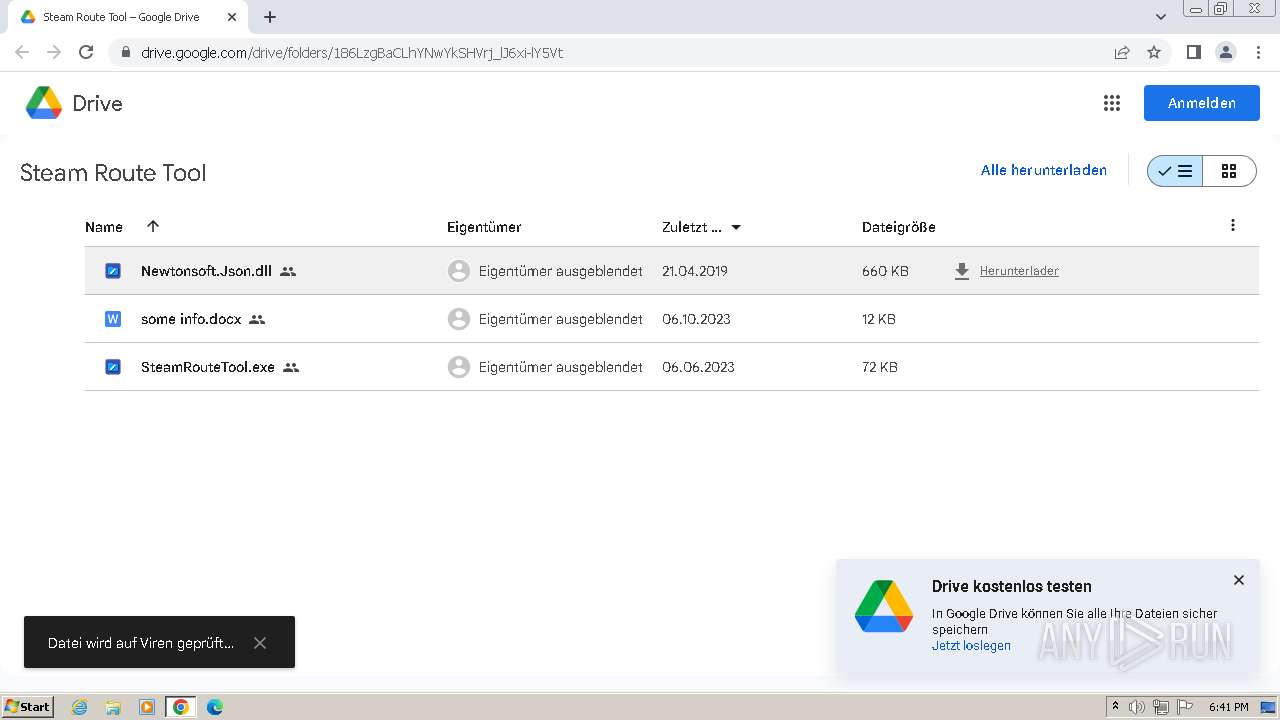Click Alle herunterladen link
The image size is (1280, 720).
[x=1044, y=170]
